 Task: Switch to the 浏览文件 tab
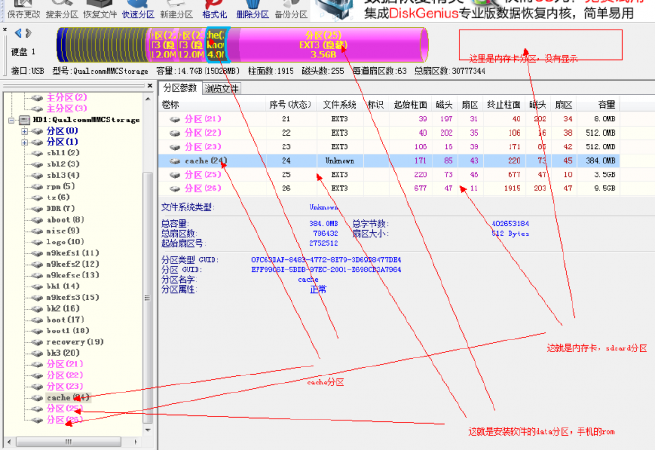(222, 89)
